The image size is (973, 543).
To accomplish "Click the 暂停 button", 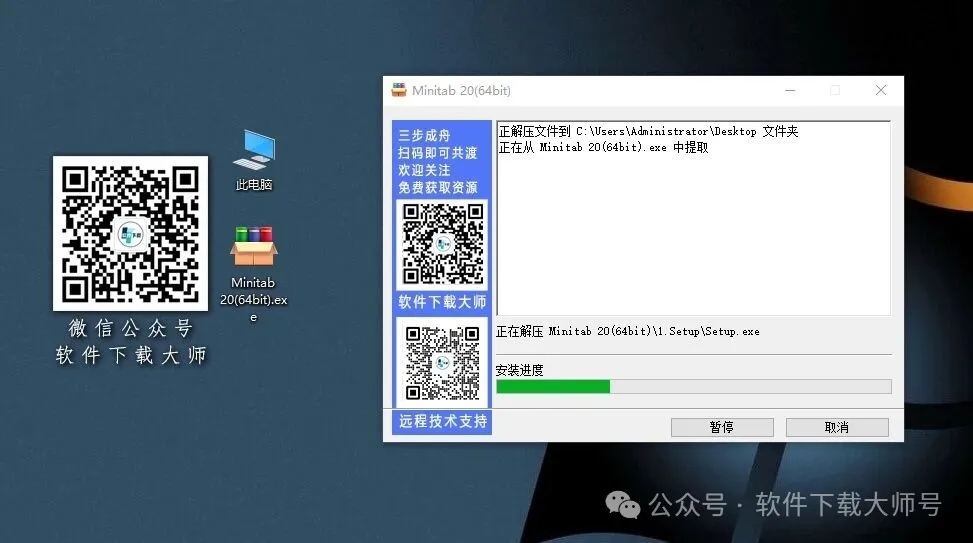I will pyautogui.click(x=722, y=427).
